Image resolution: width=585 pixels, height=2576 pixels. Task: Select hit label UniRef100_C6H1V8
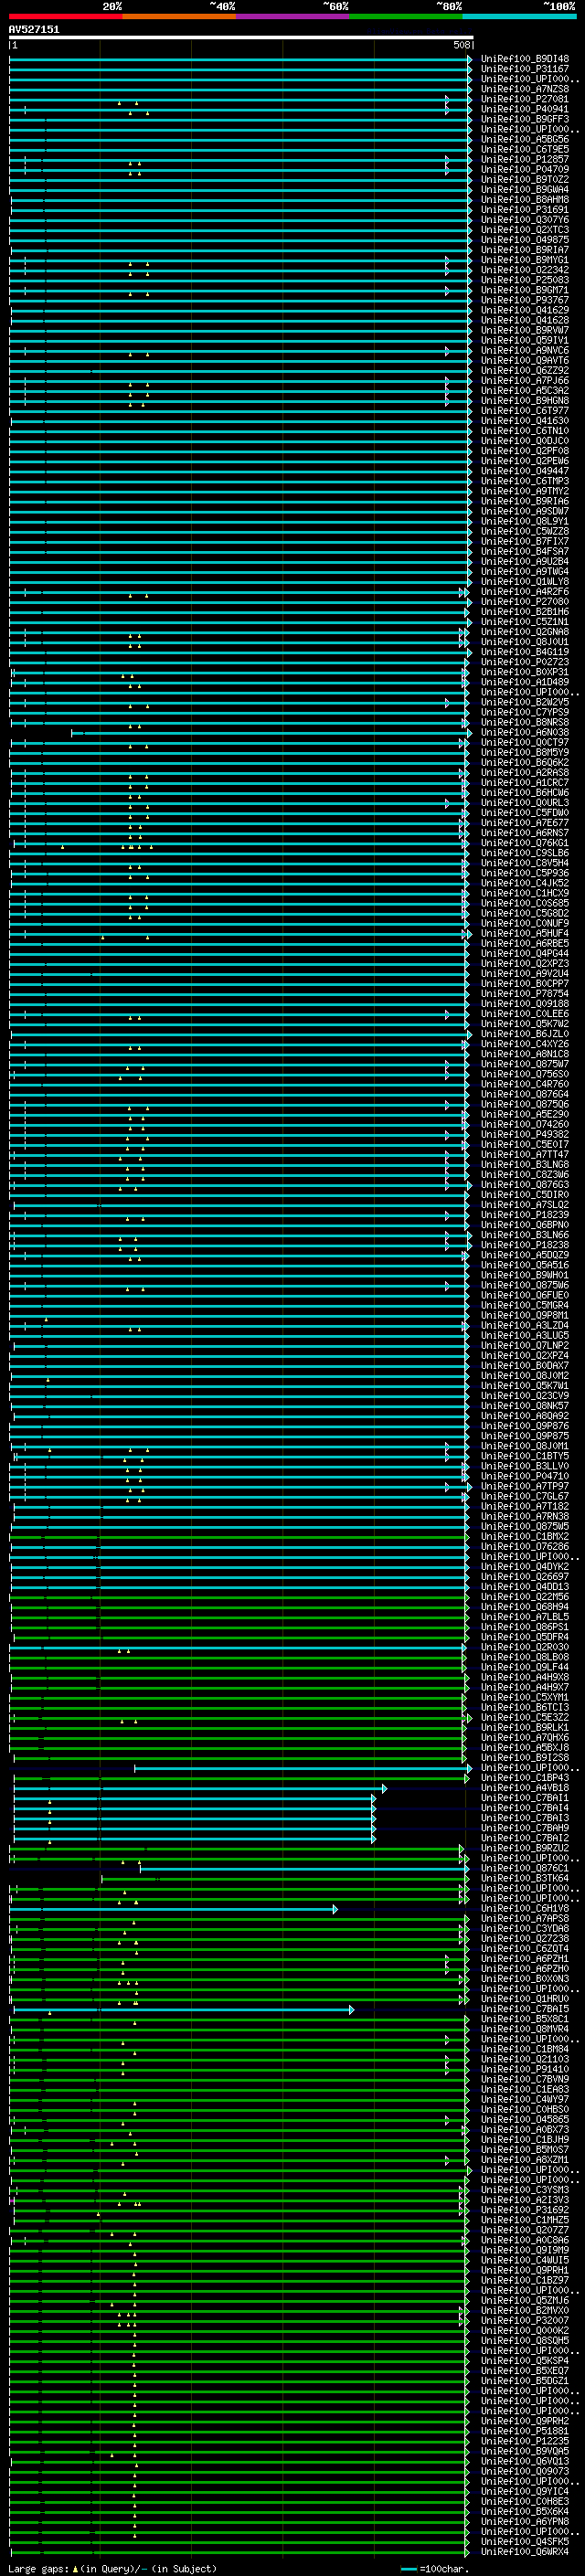(x=525, y=1908)
